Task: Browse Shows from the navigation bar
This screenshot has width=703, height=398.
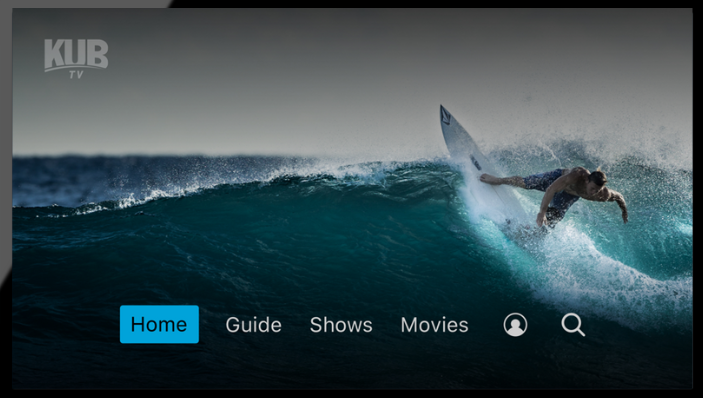Action: tap(341, 325)
